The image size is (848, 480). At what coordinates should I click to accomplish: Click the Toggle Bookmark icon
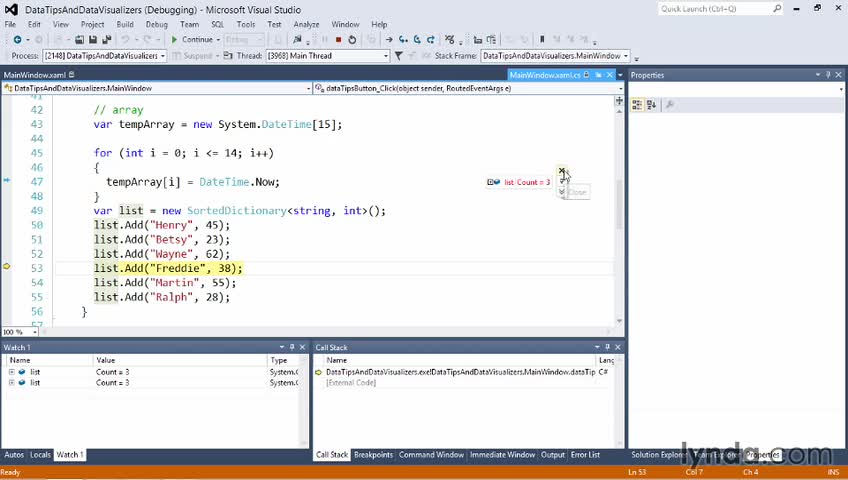pos(542,39)
